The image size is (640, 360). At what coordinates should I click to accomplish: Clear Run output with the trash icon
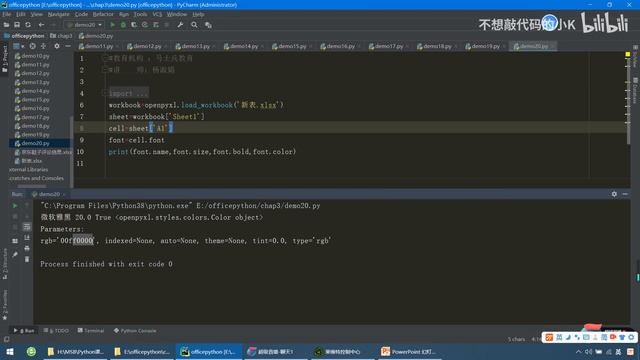coord(27,259)
